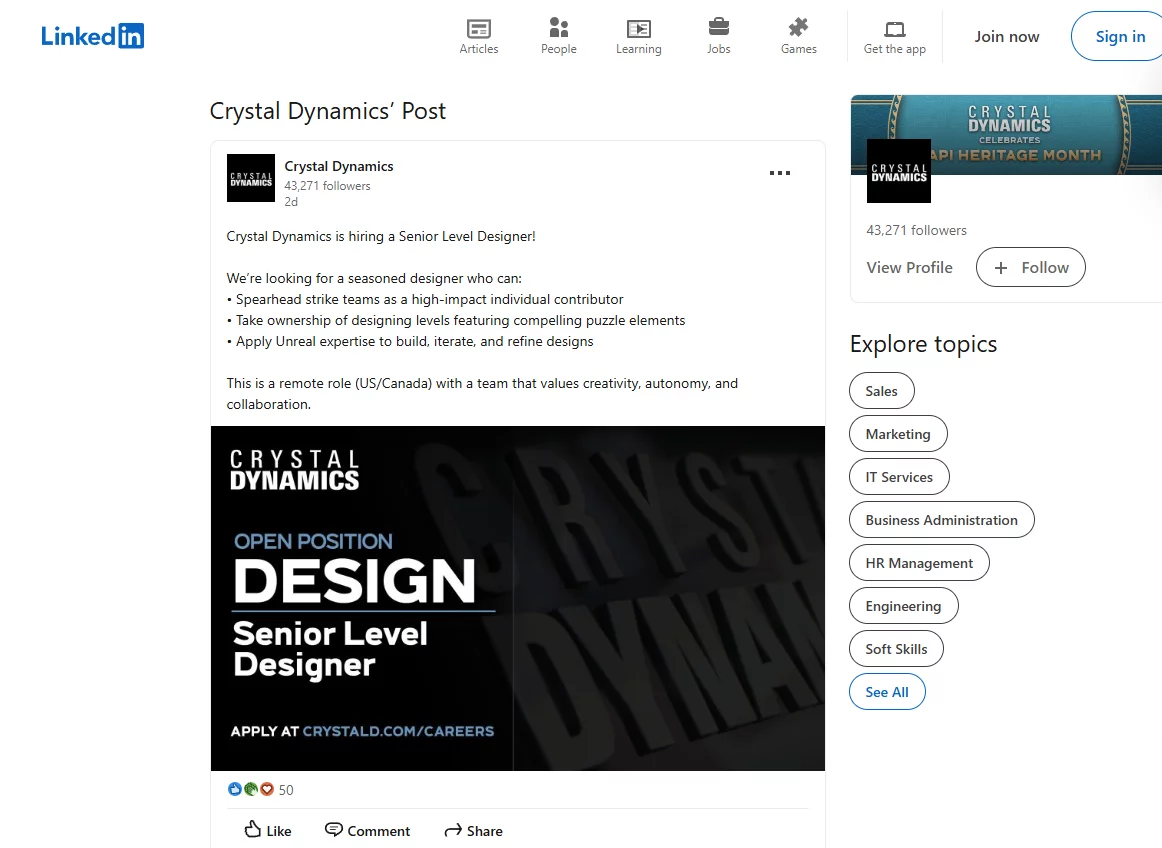Comment on the Crystal Dynamics post
This screenshot has width=1162, height=848.
tap(368, 830)
